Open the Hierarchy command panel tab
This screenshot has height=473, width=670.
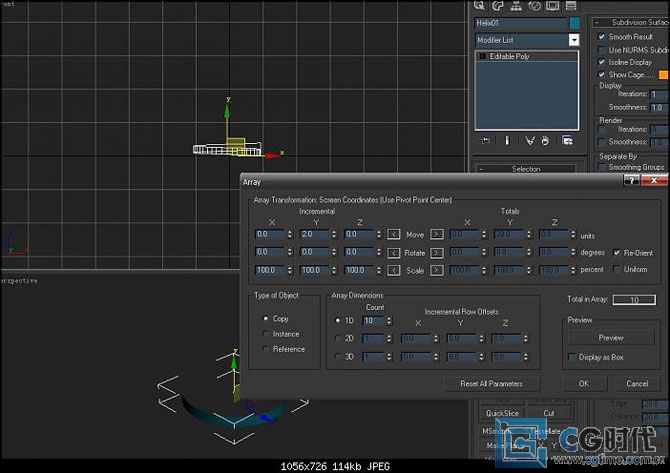click(516, 5)
